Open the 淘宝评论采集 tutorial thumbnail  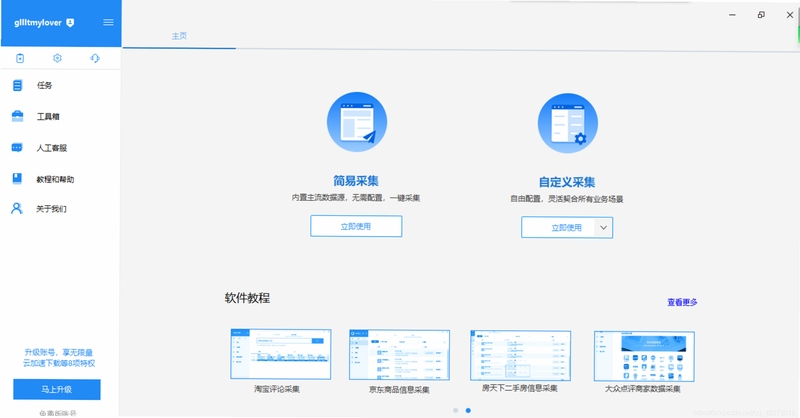(x=281, y=354)
